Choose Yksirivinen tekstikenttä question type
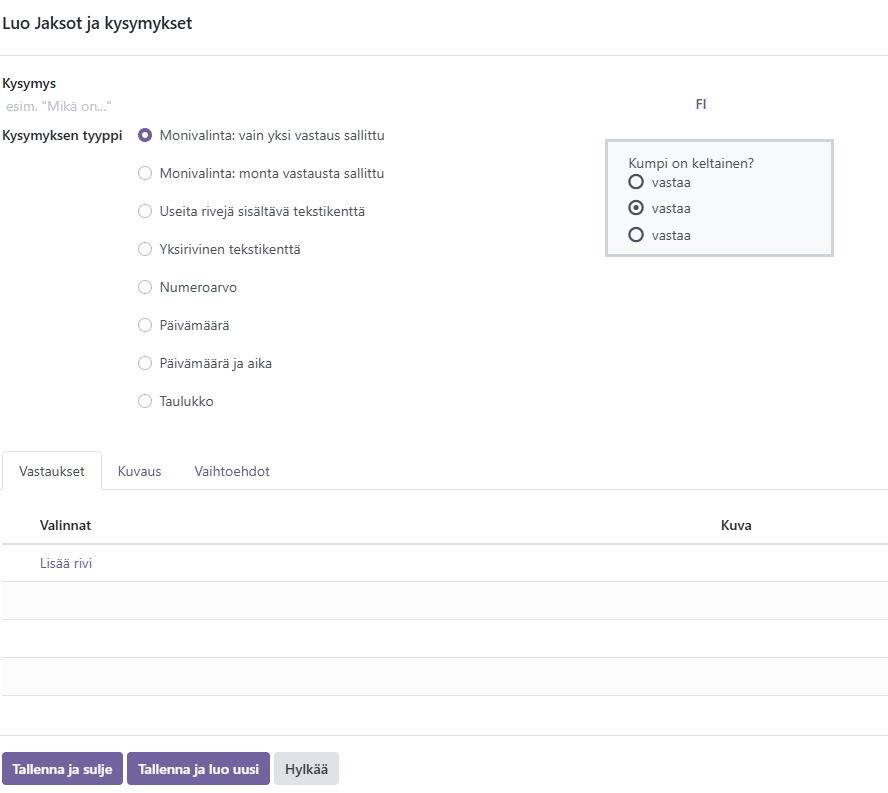888x793 pixels. point(145,249)
